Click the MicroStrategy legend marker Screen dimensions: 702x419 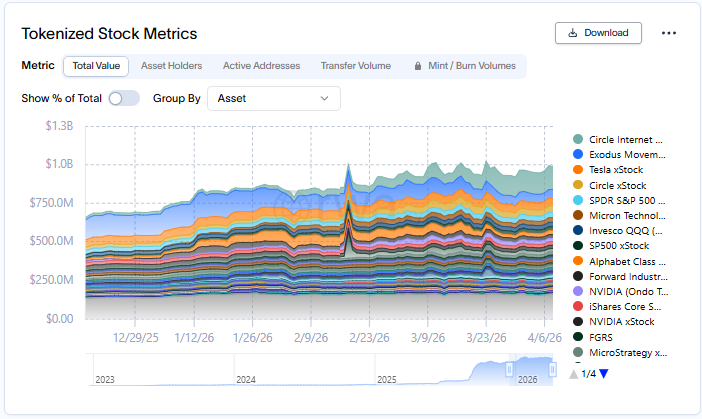tap(578, 352)
